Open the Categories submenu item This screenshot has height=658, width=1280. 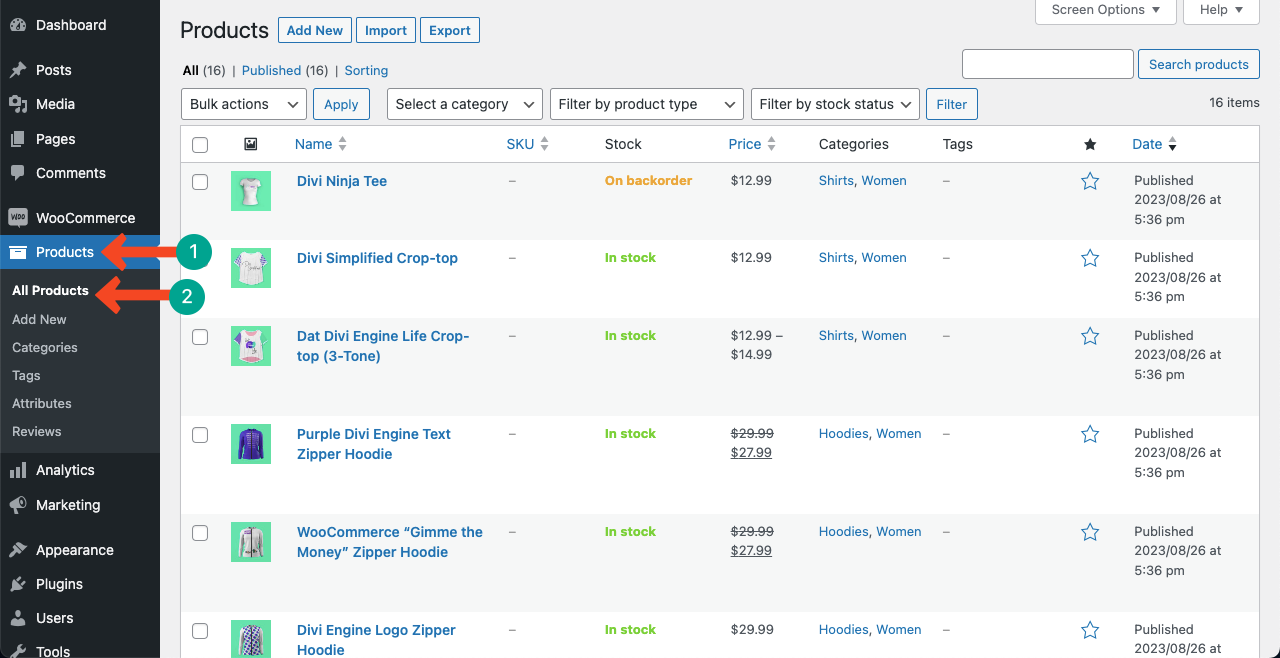point(45,347)
